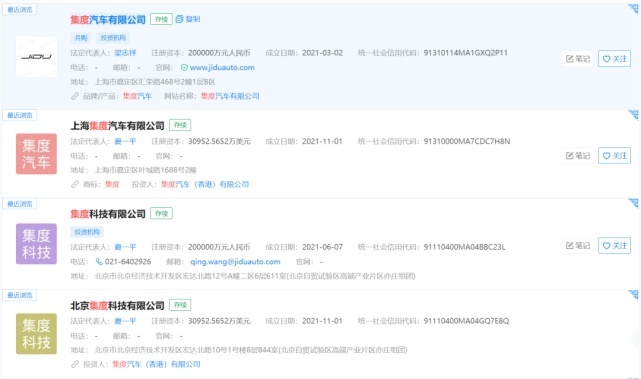Click credit code 91310000MA7CDC7H8N

tap(467, 141)
